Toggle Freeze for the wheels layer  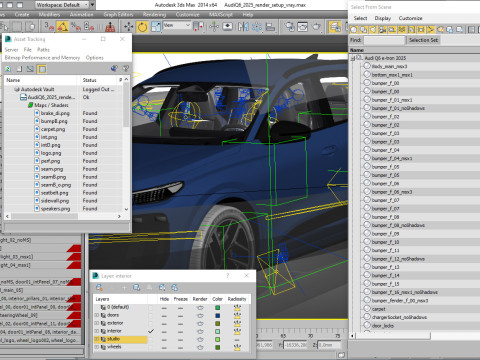click(x=180, y=347)
